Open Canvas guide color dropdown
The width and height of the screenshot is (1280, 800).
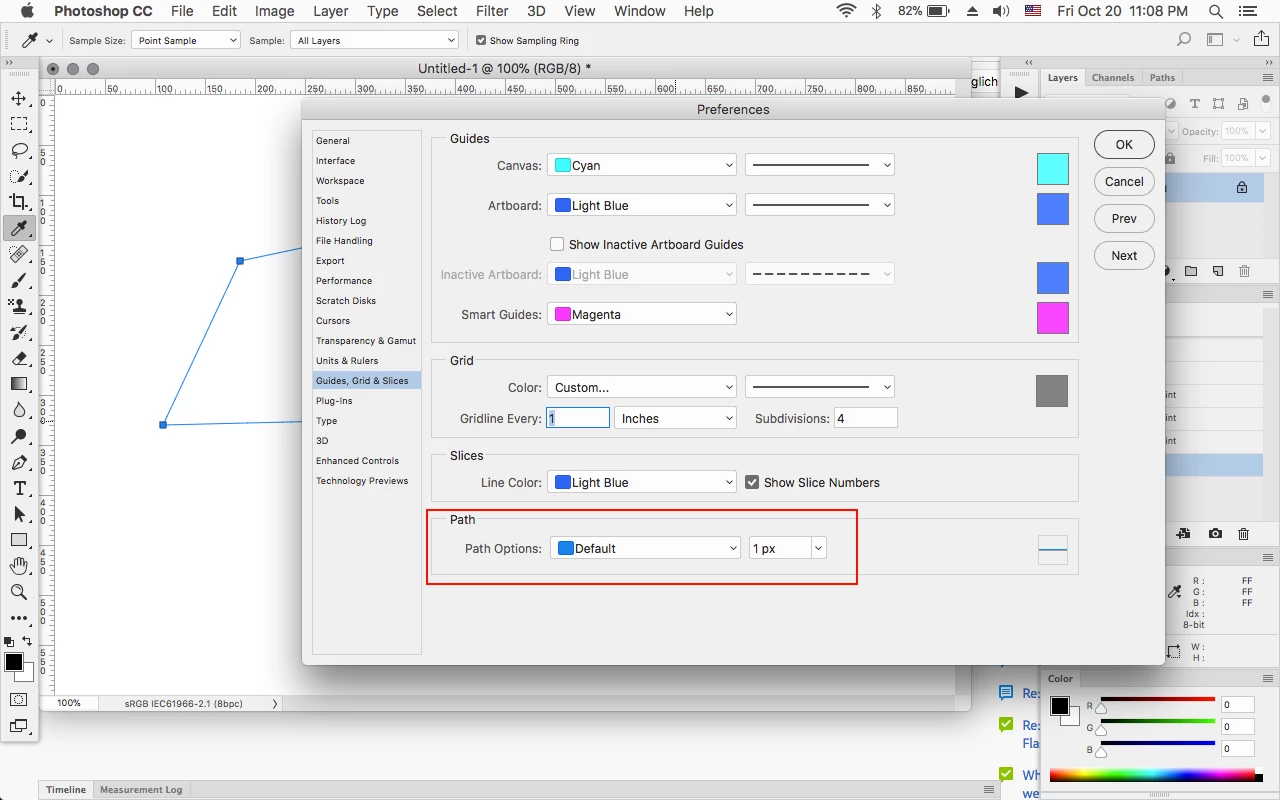[x=642, y=165]
